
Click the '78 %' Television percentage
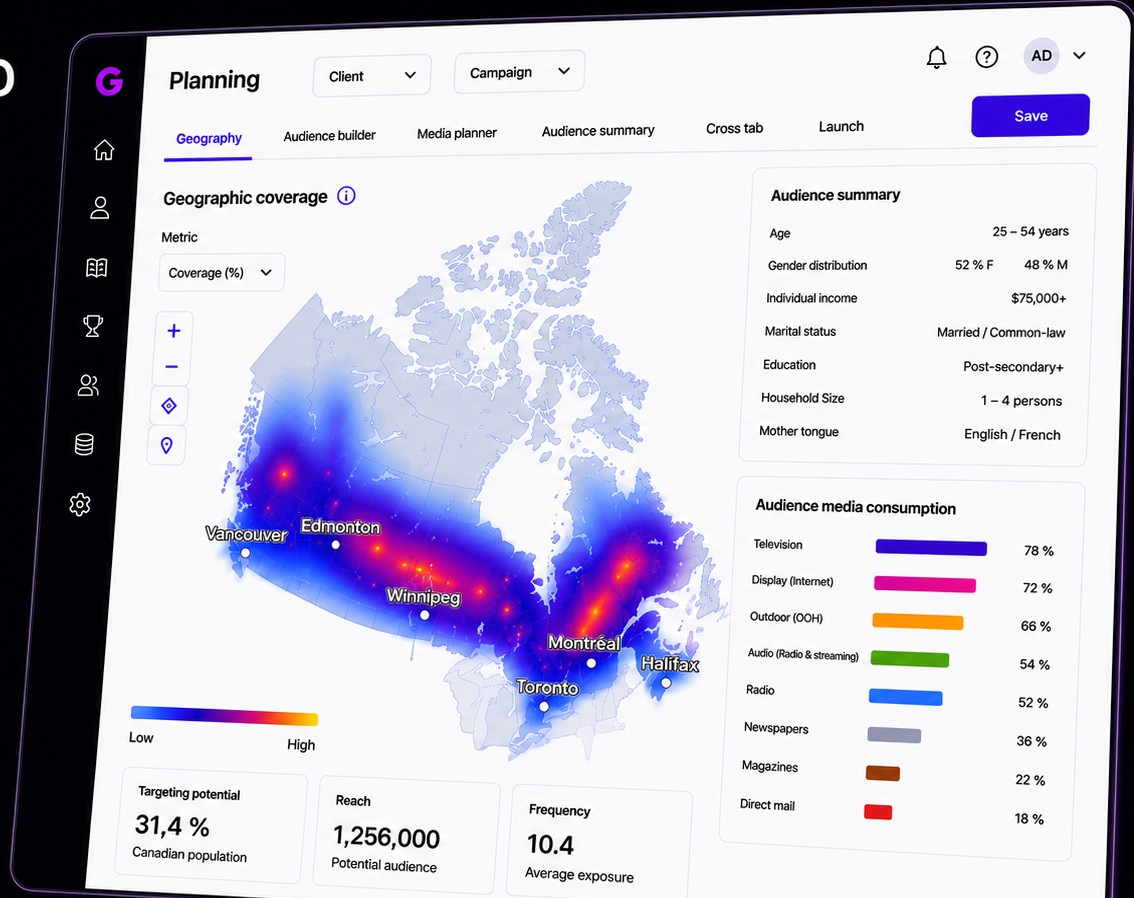(1039, 551)
